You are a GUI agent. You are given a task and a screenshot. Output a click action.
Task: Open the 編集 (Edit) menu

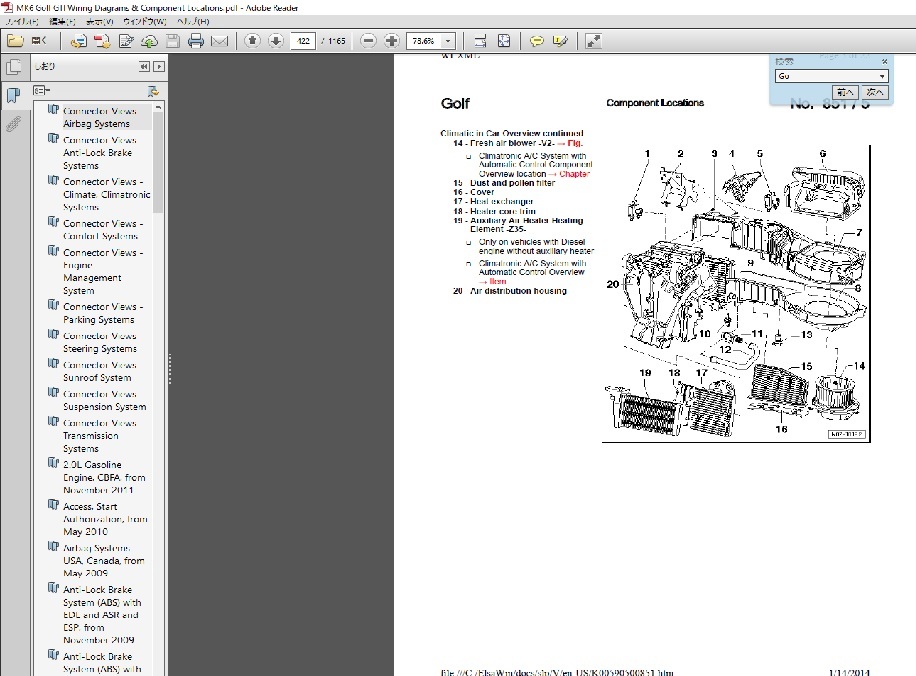pyautogui.click(x=62, y=22)
